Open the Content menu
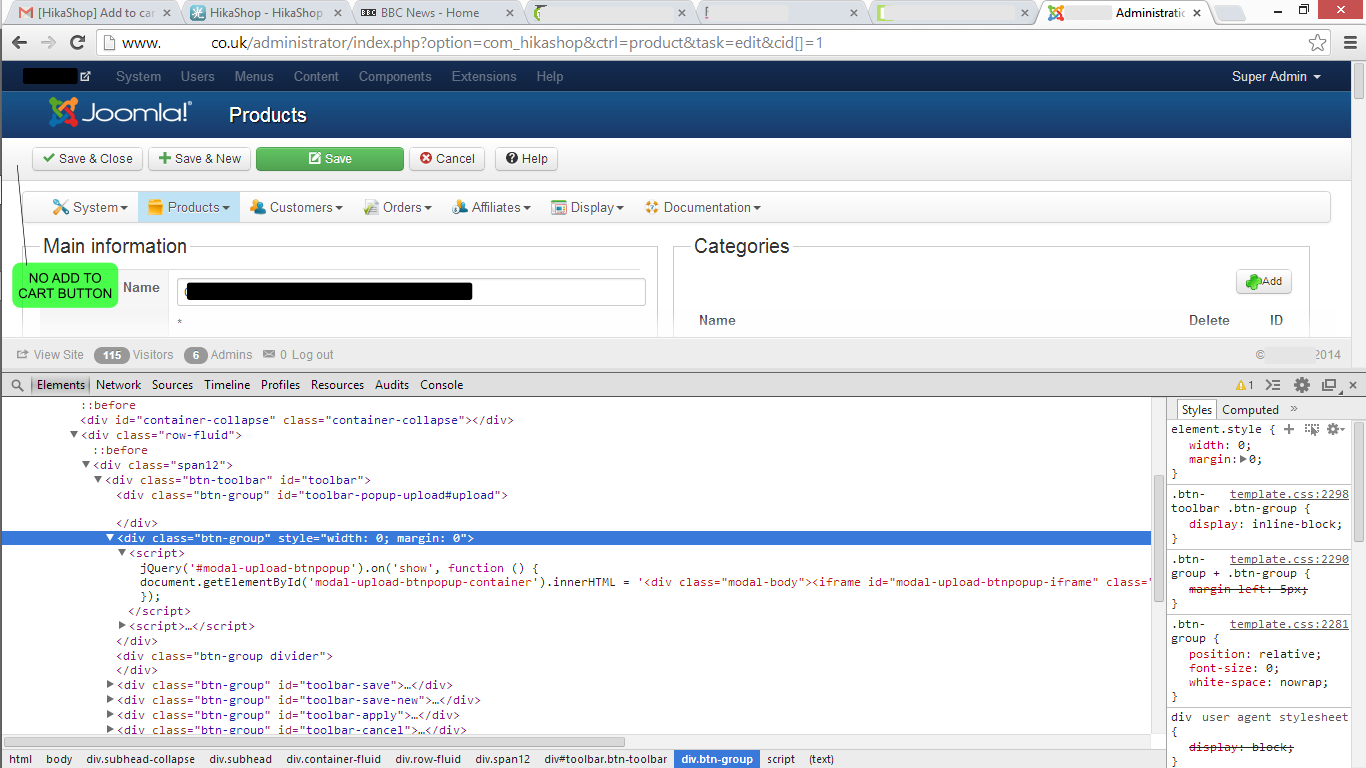Screen dimensions: 1366x768 (x=316, y=77)
